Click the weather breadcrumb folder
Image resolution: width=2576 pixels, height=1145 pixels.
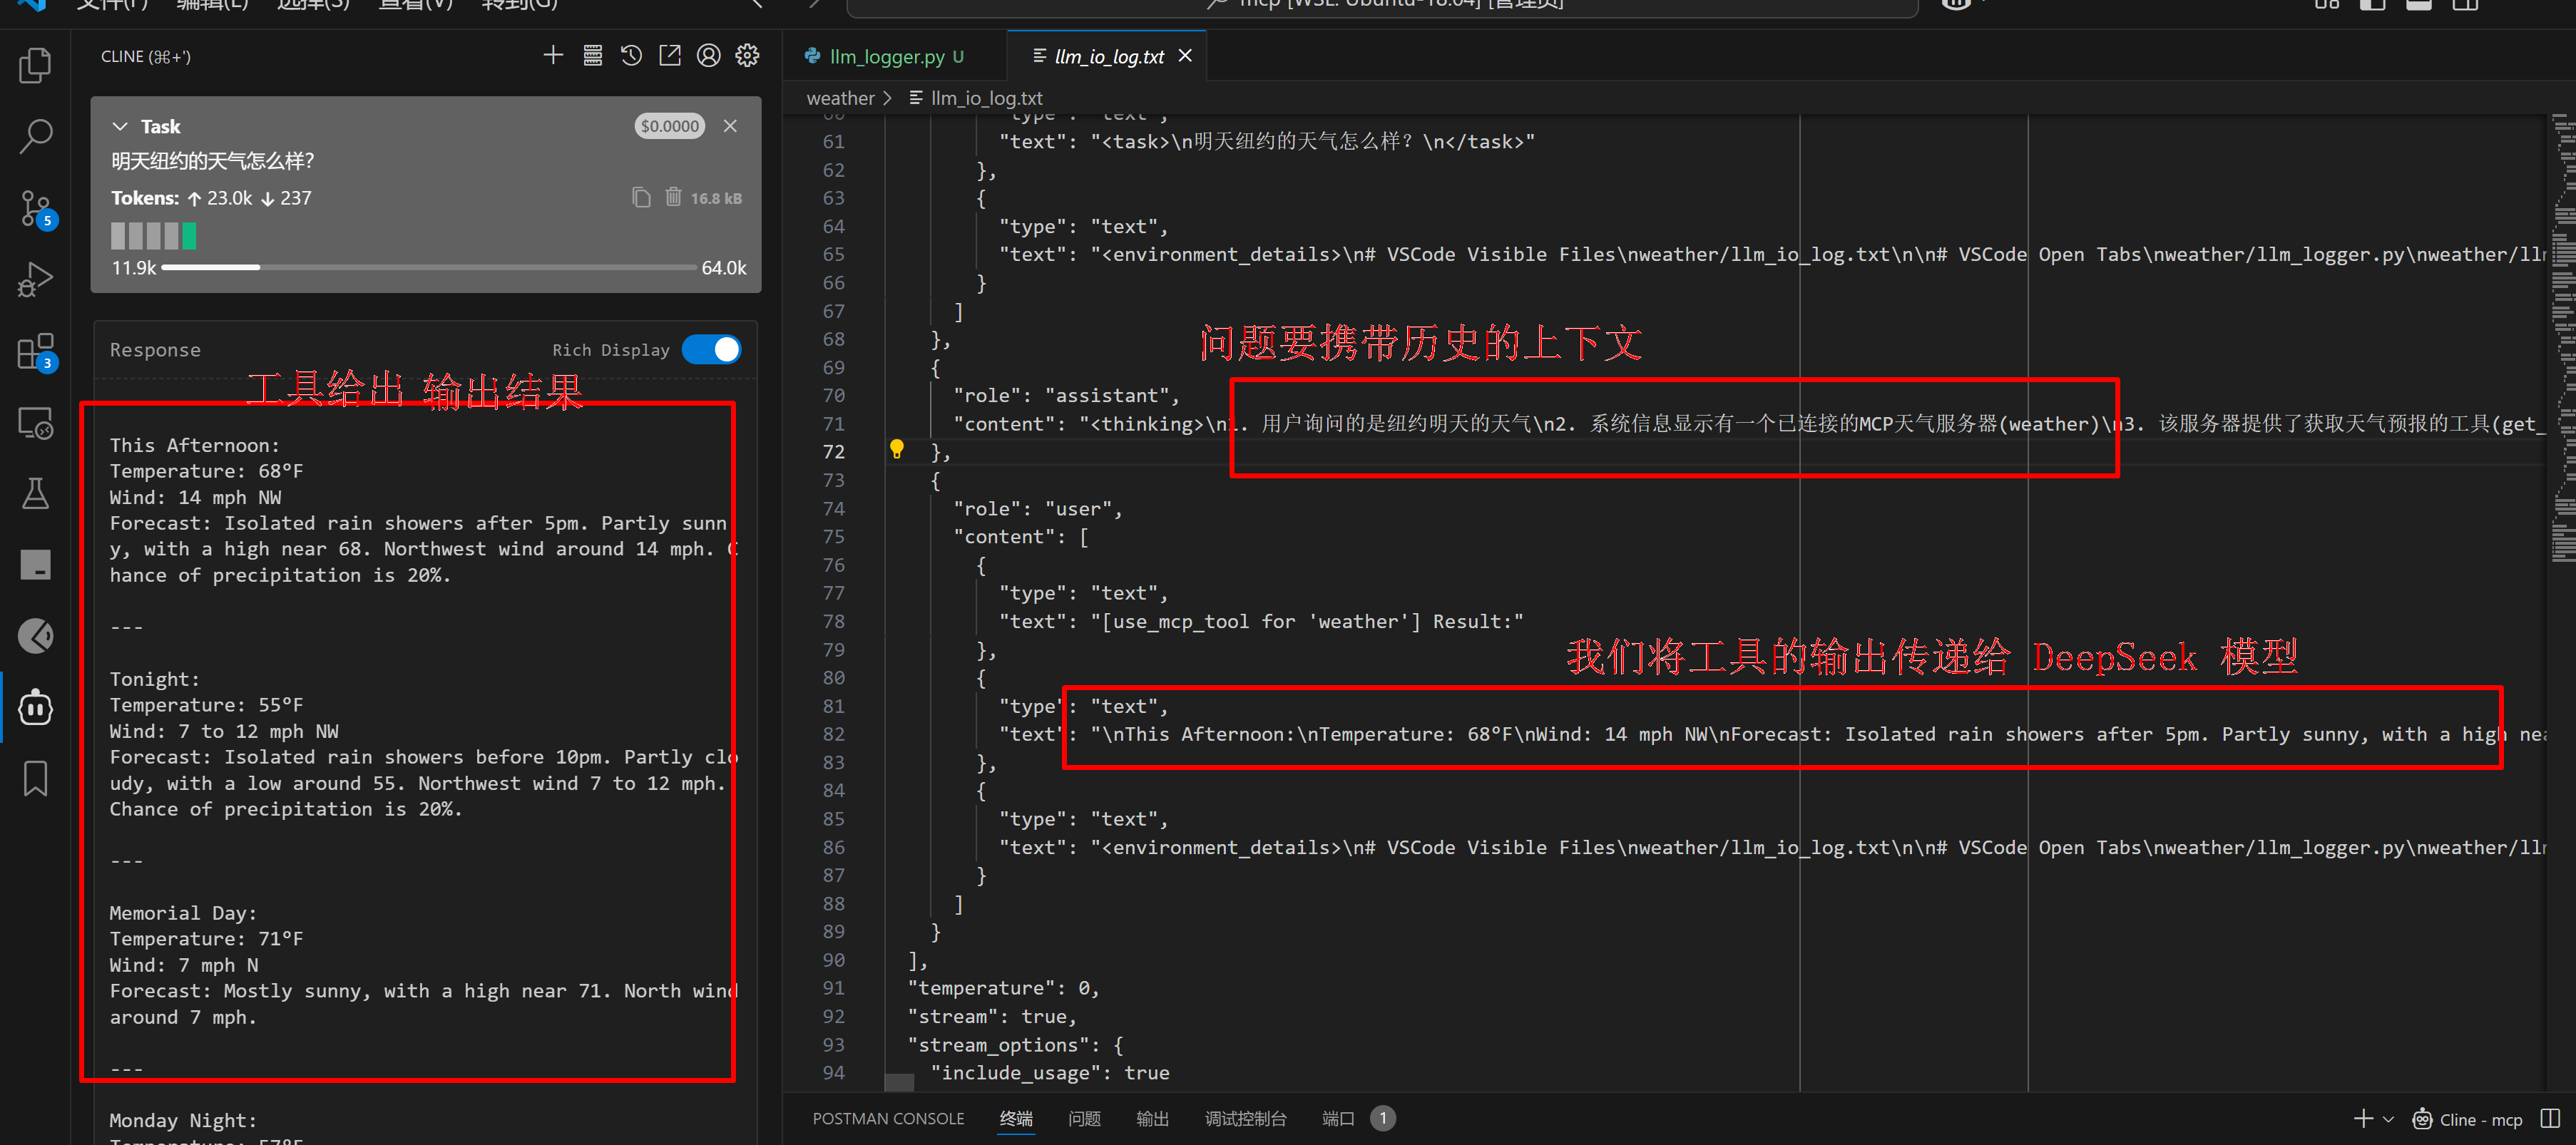(840, 98)
